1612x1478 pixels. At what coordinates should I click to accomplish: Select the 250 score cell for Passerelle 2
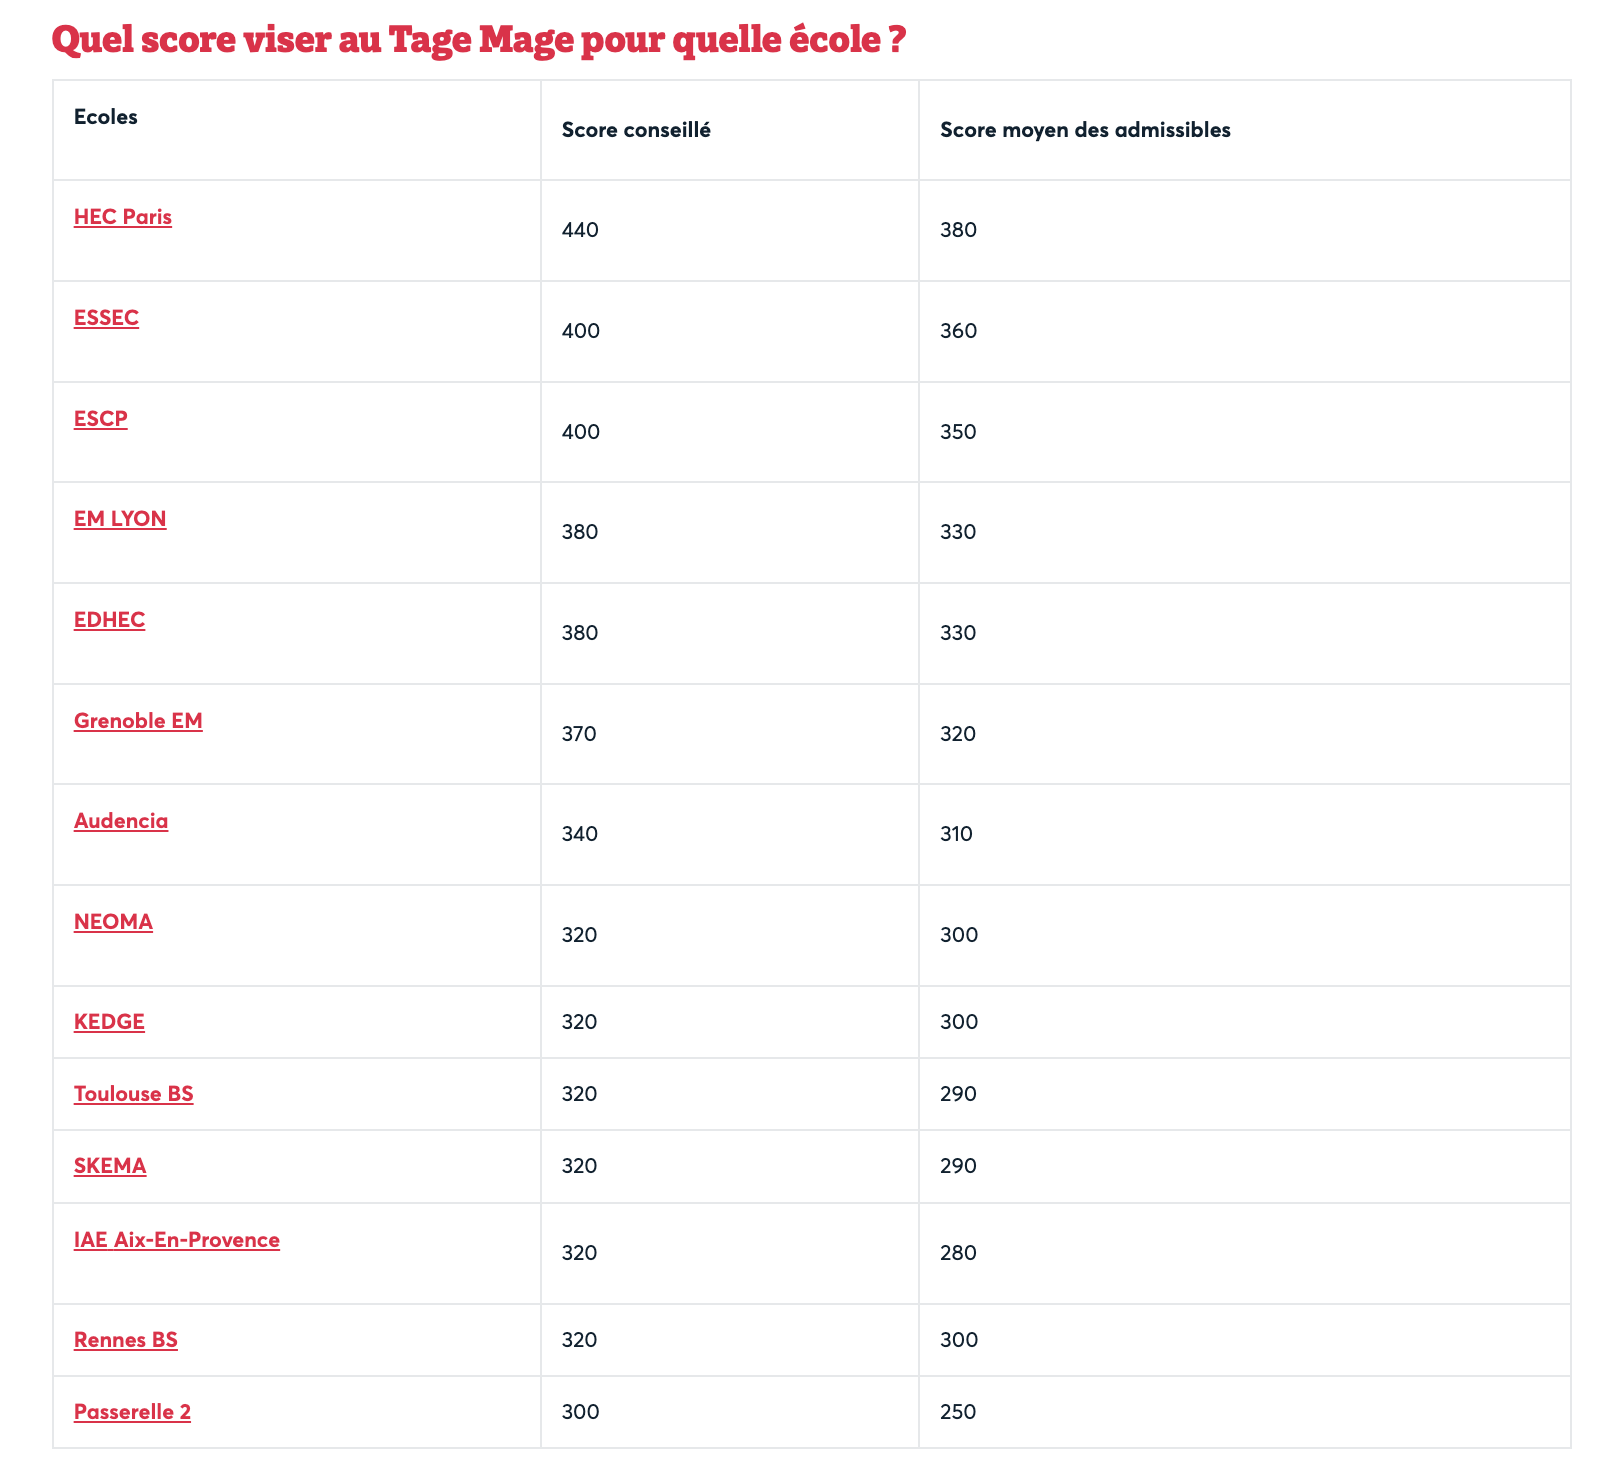(x=958, y=1412)
